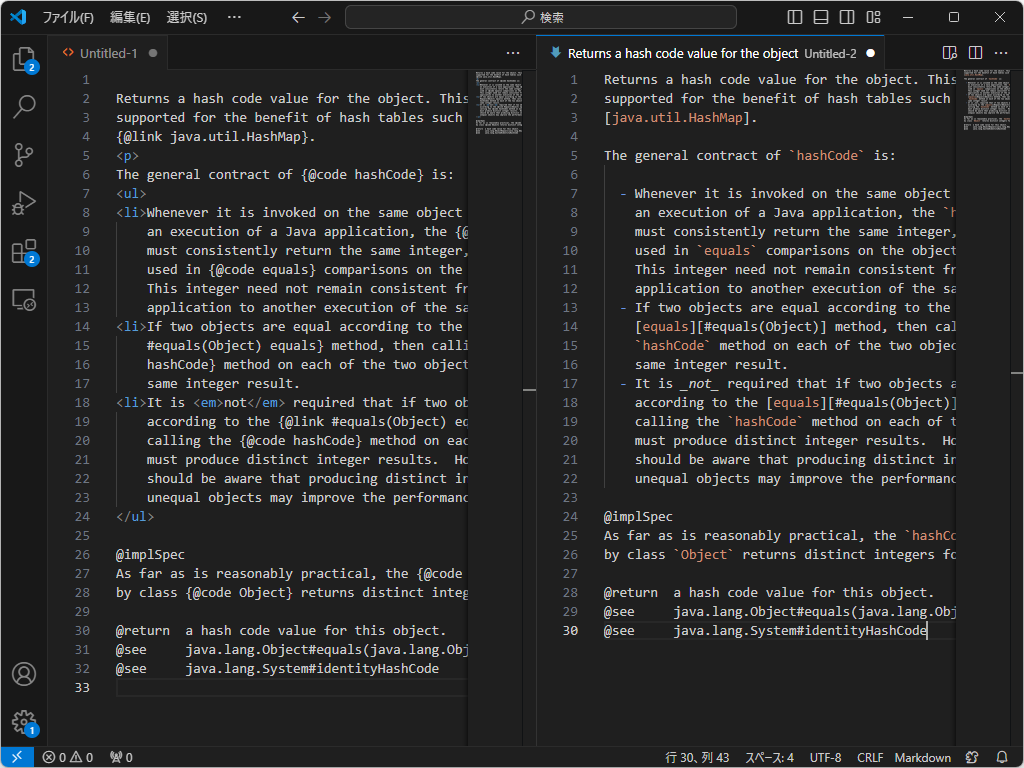
Task: Open the Remote Explorer view
Action: tap(24, 300)
